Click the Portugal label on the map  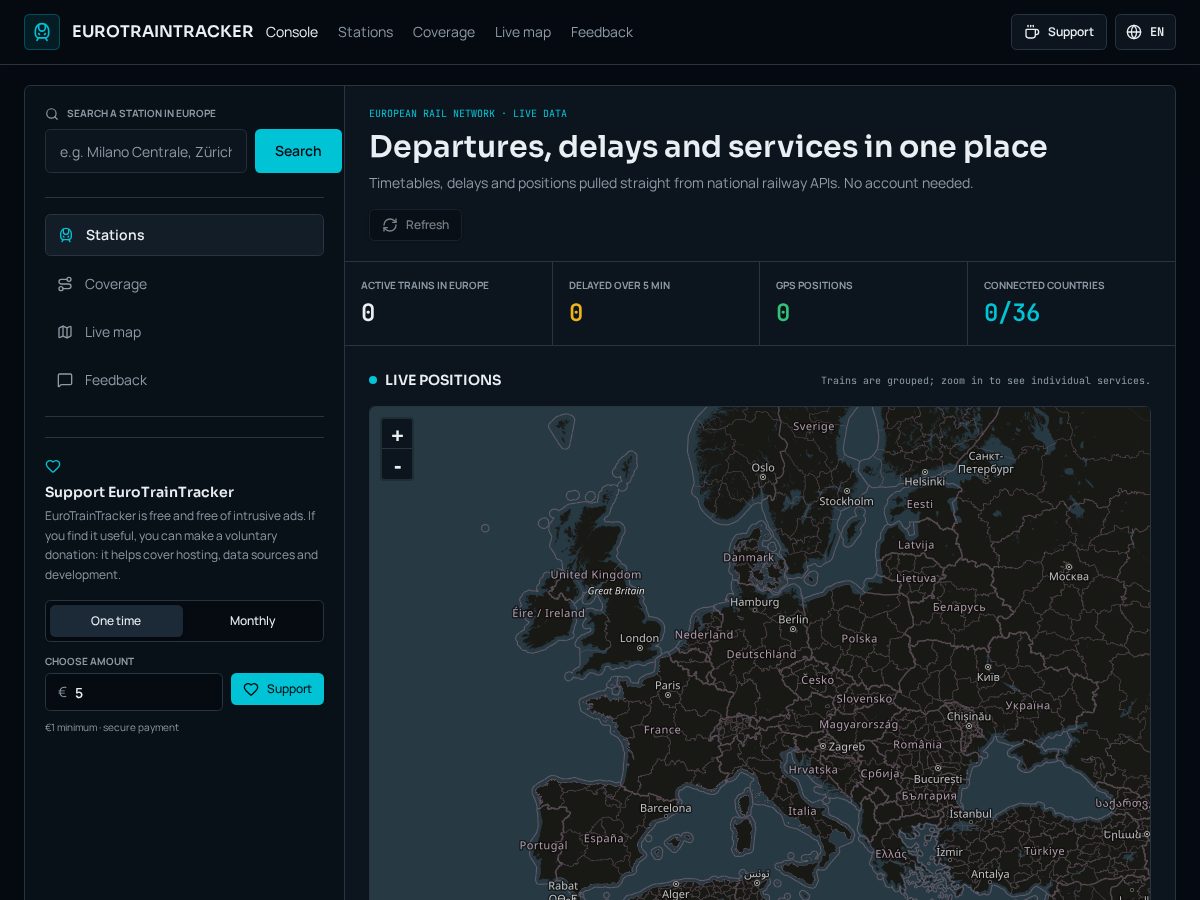[x=543, y=845]
